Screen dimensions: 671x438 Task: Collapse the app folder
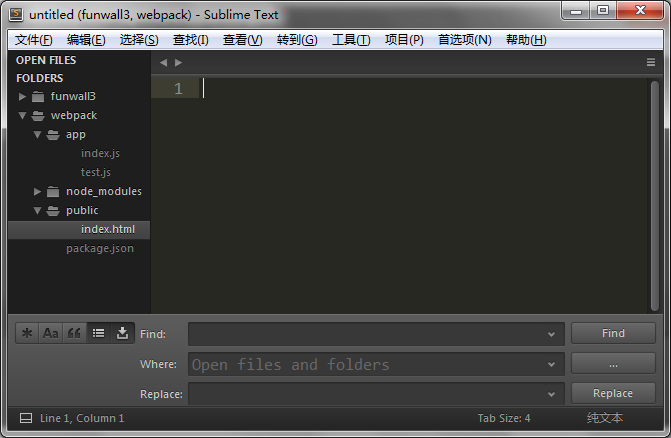[x=38, y=134]
